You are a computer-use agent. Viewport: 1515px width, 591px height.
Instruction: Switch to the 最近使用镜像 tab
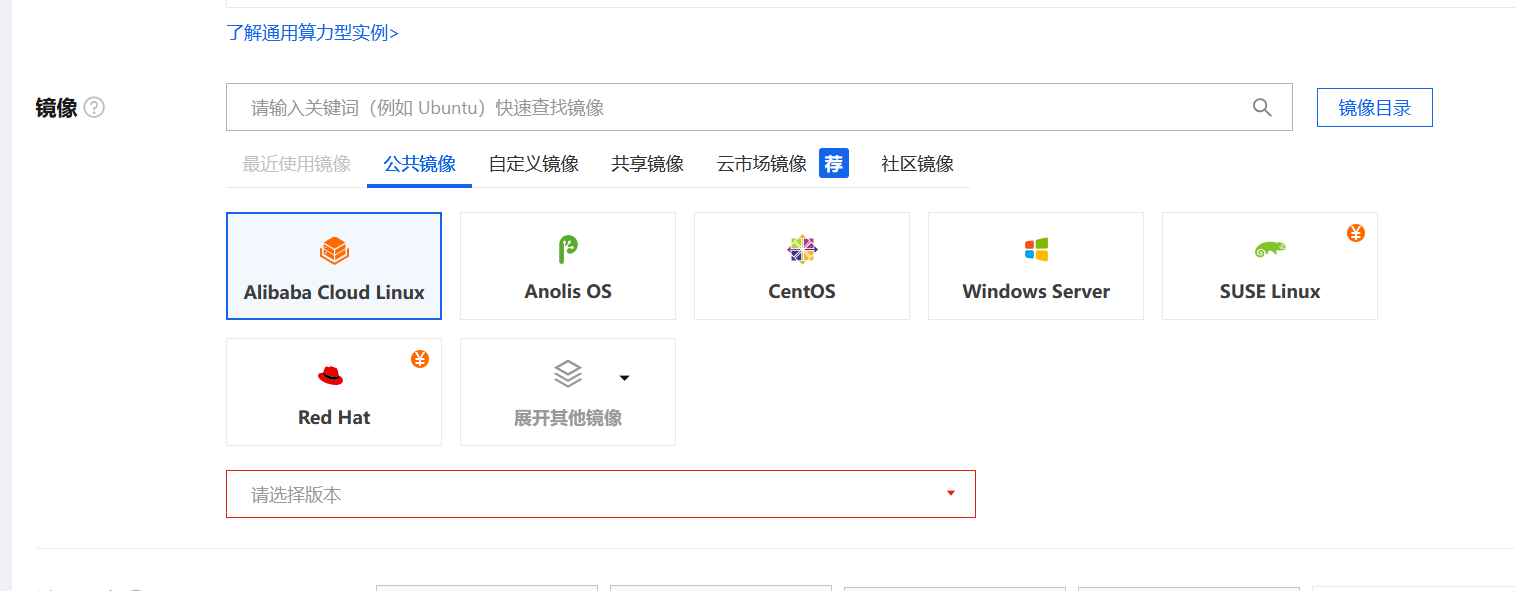pos(297,164)
